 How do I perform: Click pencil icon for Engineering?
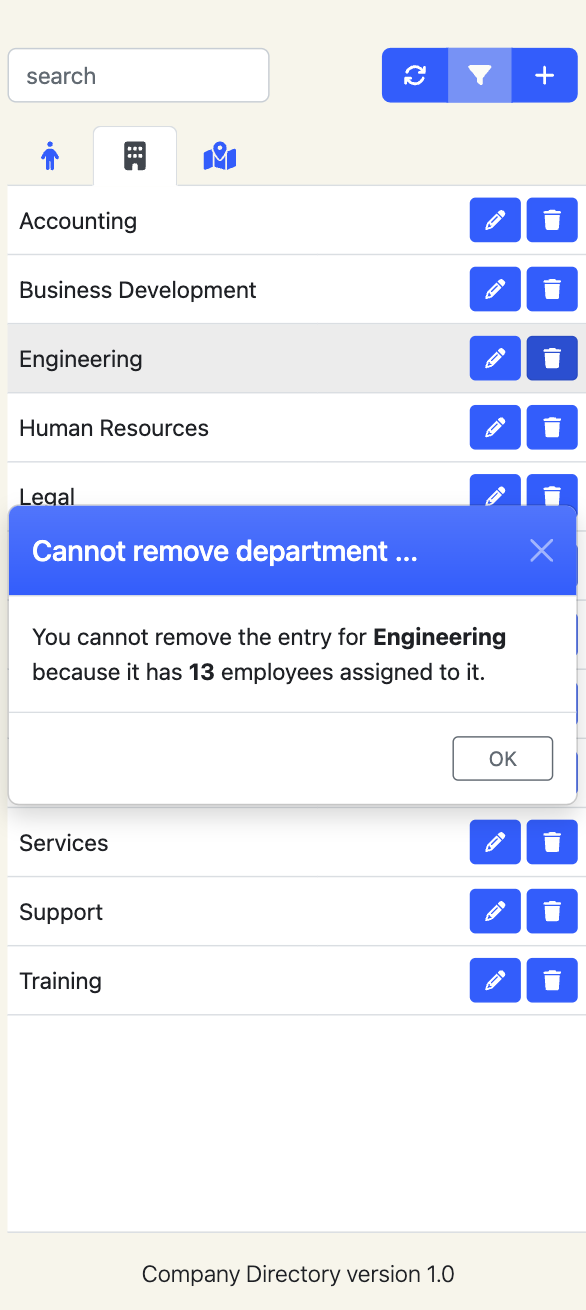(495, 358)
